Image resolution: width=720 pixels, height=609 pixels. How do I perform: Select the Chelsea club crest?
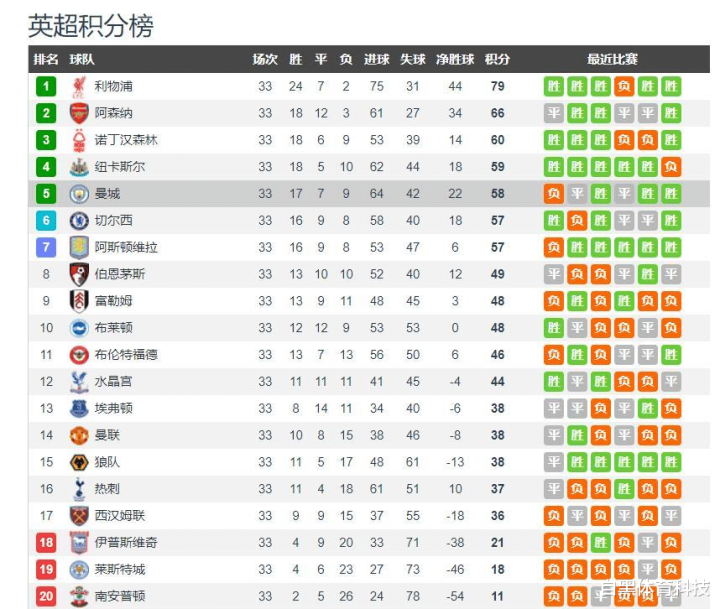[79, 220]
